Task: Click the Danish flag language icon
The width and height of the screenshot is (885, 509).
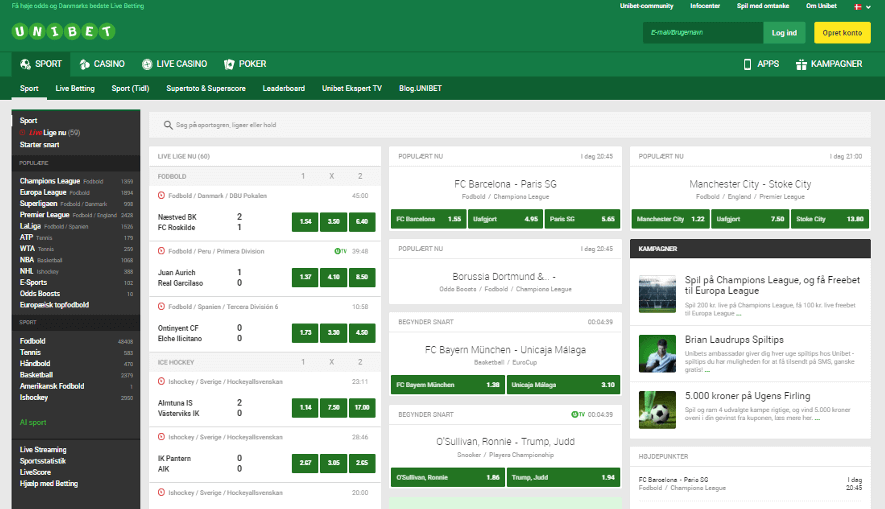Action: (857, 7)
